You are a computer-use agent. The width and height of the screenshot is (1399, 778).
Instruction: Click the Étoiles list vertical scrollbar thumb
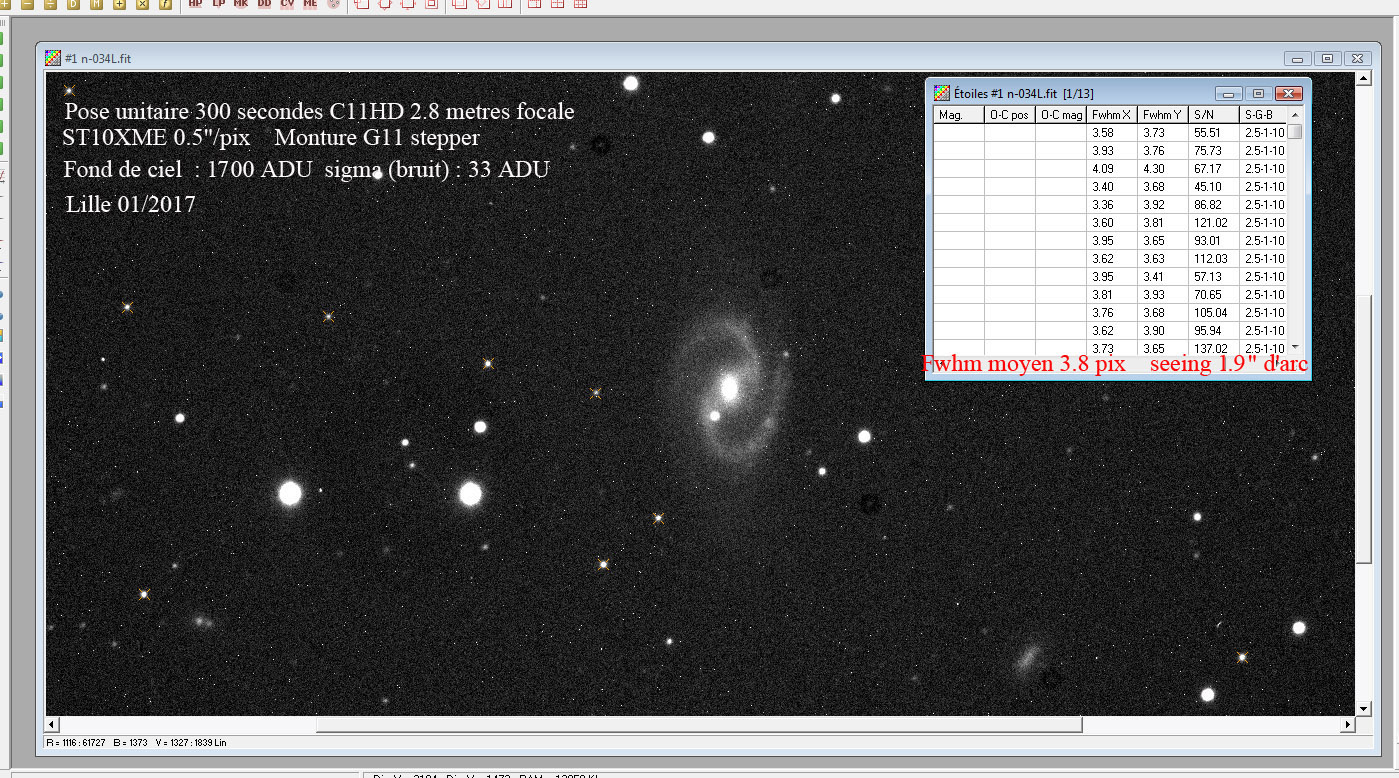click(x=1296, y=130)
